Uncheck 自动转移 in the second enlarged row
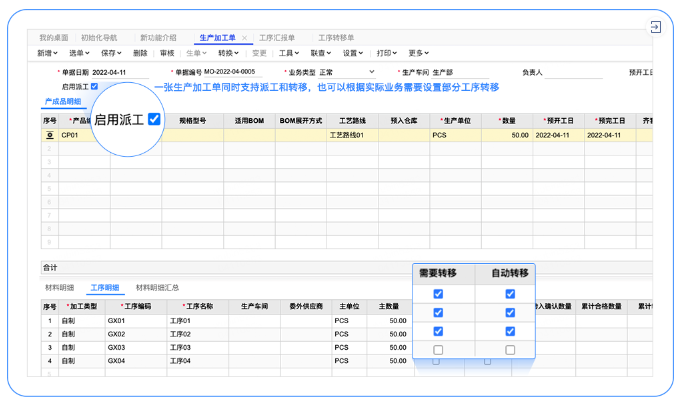Viewport: 679px width, 403px height. click(x=510, y=313)
